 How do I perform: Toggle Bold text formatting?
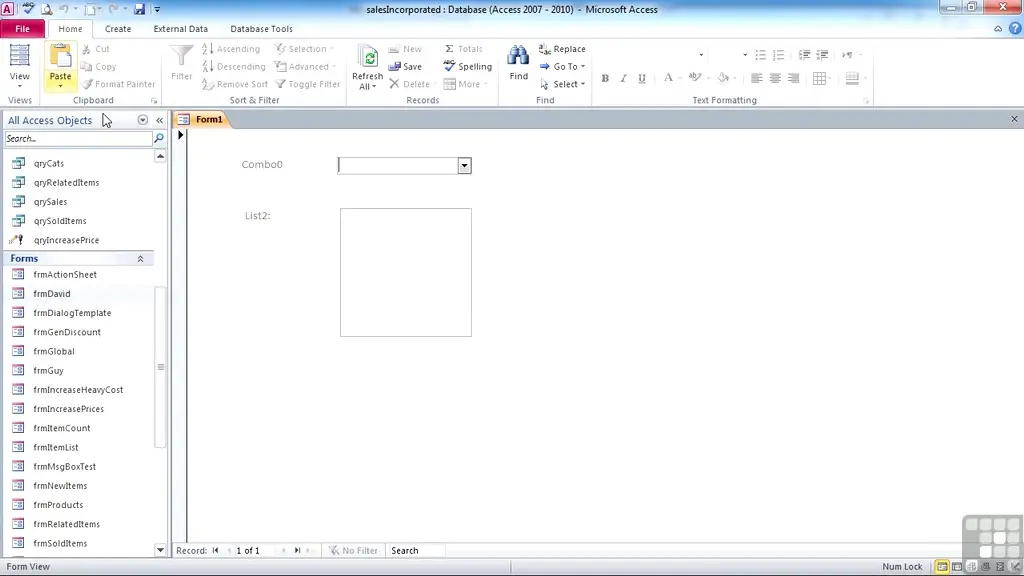pos(605,78)
